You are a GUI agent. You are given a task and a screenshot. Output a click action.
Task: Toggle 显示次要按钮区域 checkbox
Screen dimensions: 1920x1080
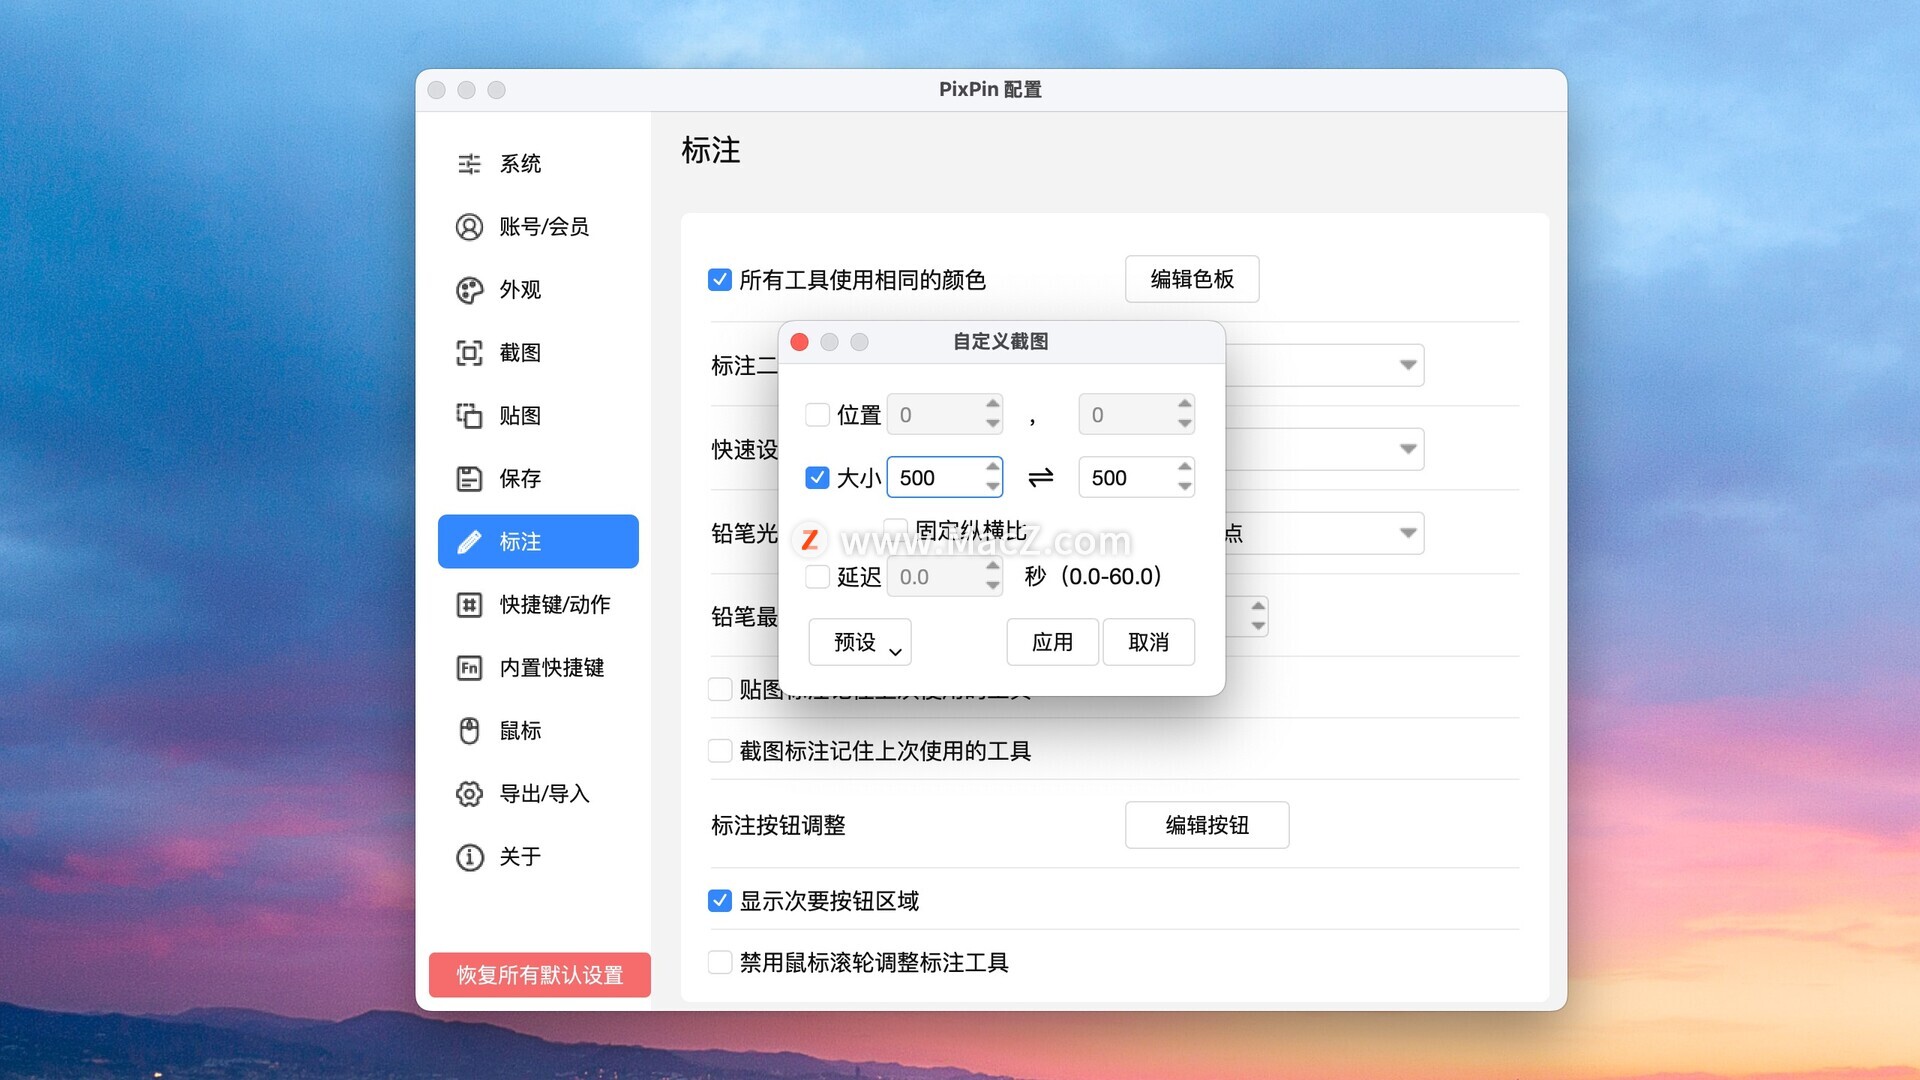point(719,901)
